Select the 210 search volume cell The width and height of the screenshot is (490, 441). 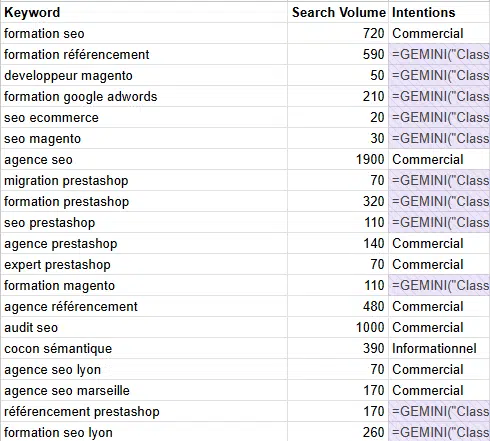(338, 96)
